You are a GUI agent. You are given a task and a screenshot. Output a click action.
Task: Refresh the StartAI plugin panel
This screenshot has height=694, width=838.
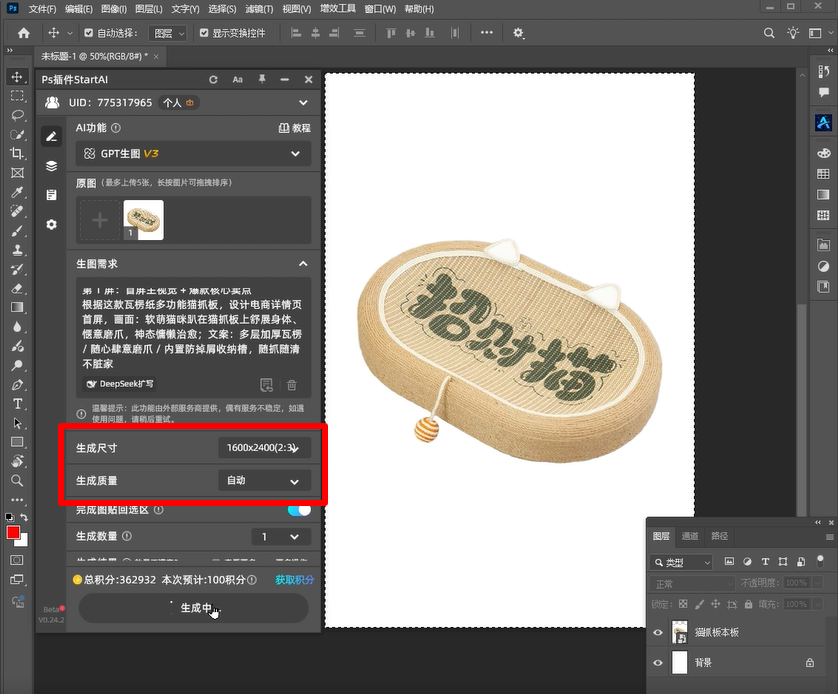point(213,80)
